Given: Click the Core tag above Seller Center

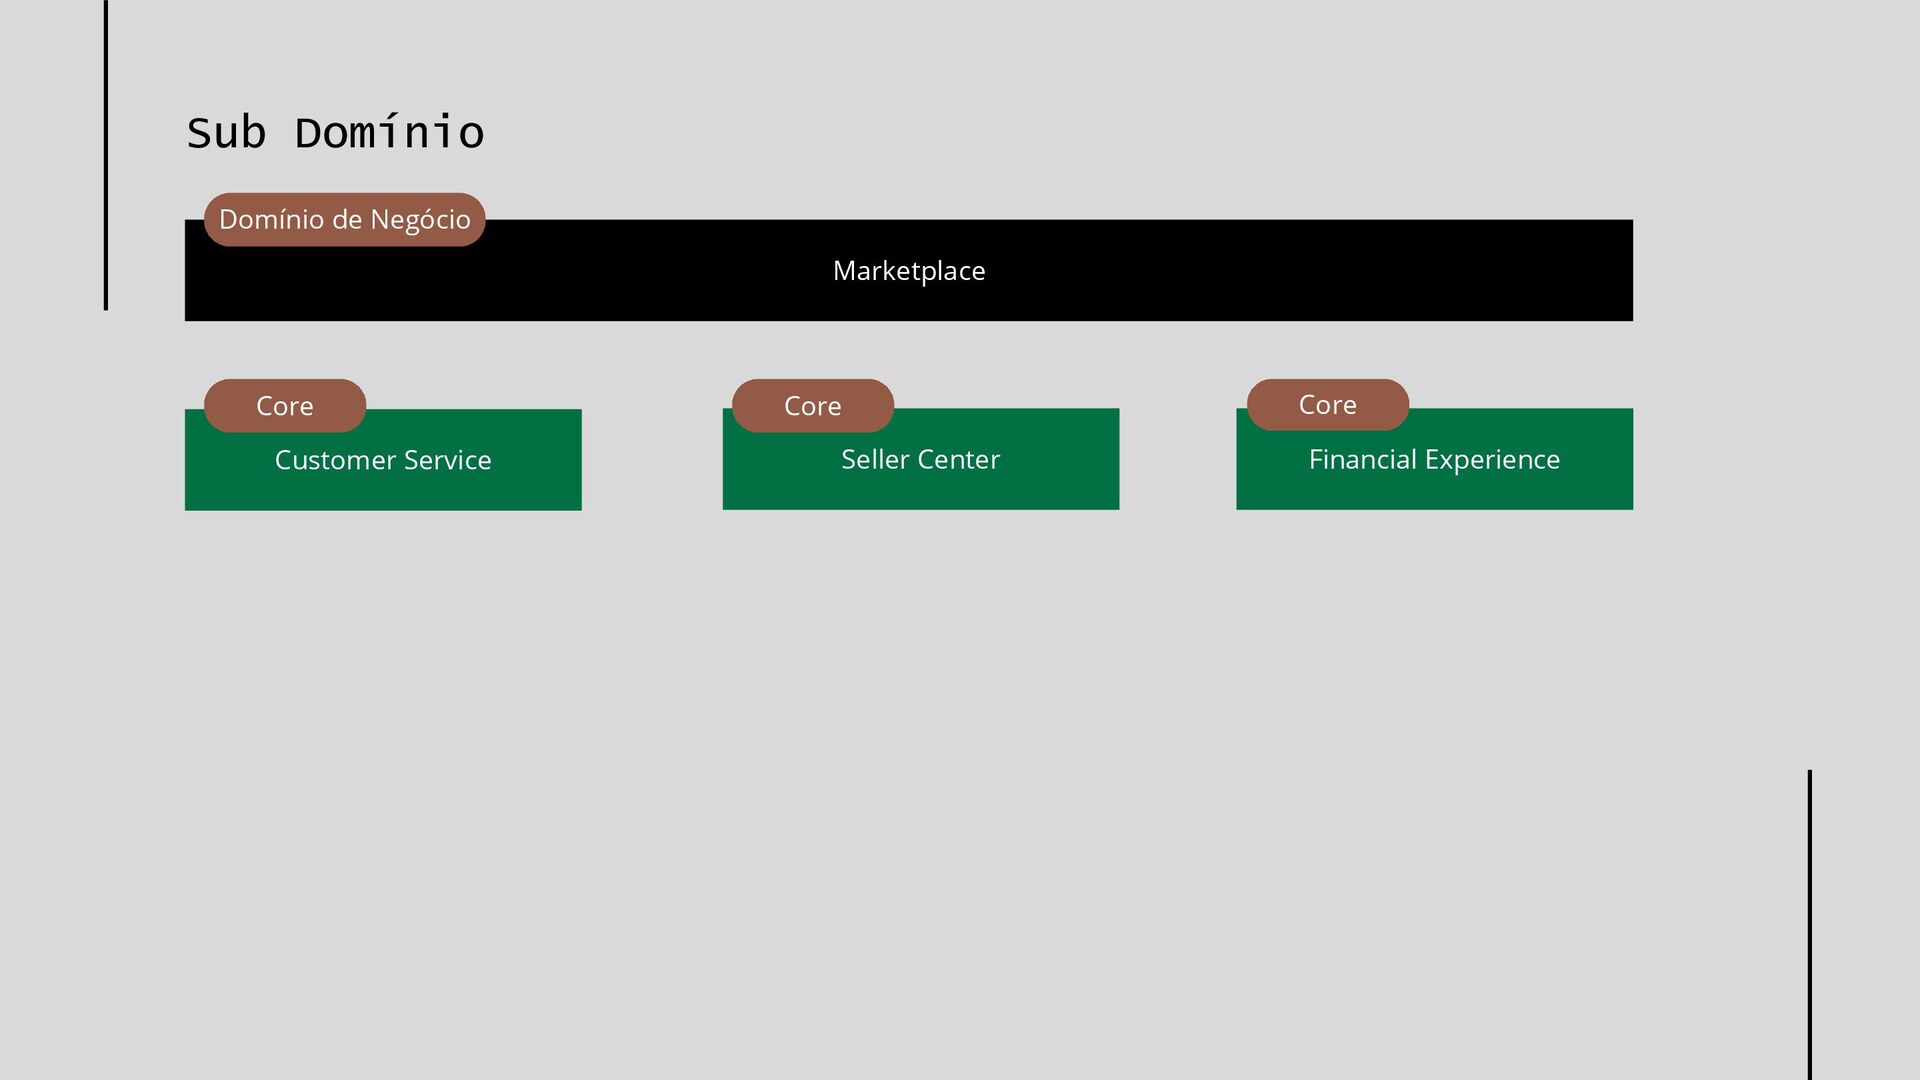Looking at the screenshot, I should click(x=813, y=406).
